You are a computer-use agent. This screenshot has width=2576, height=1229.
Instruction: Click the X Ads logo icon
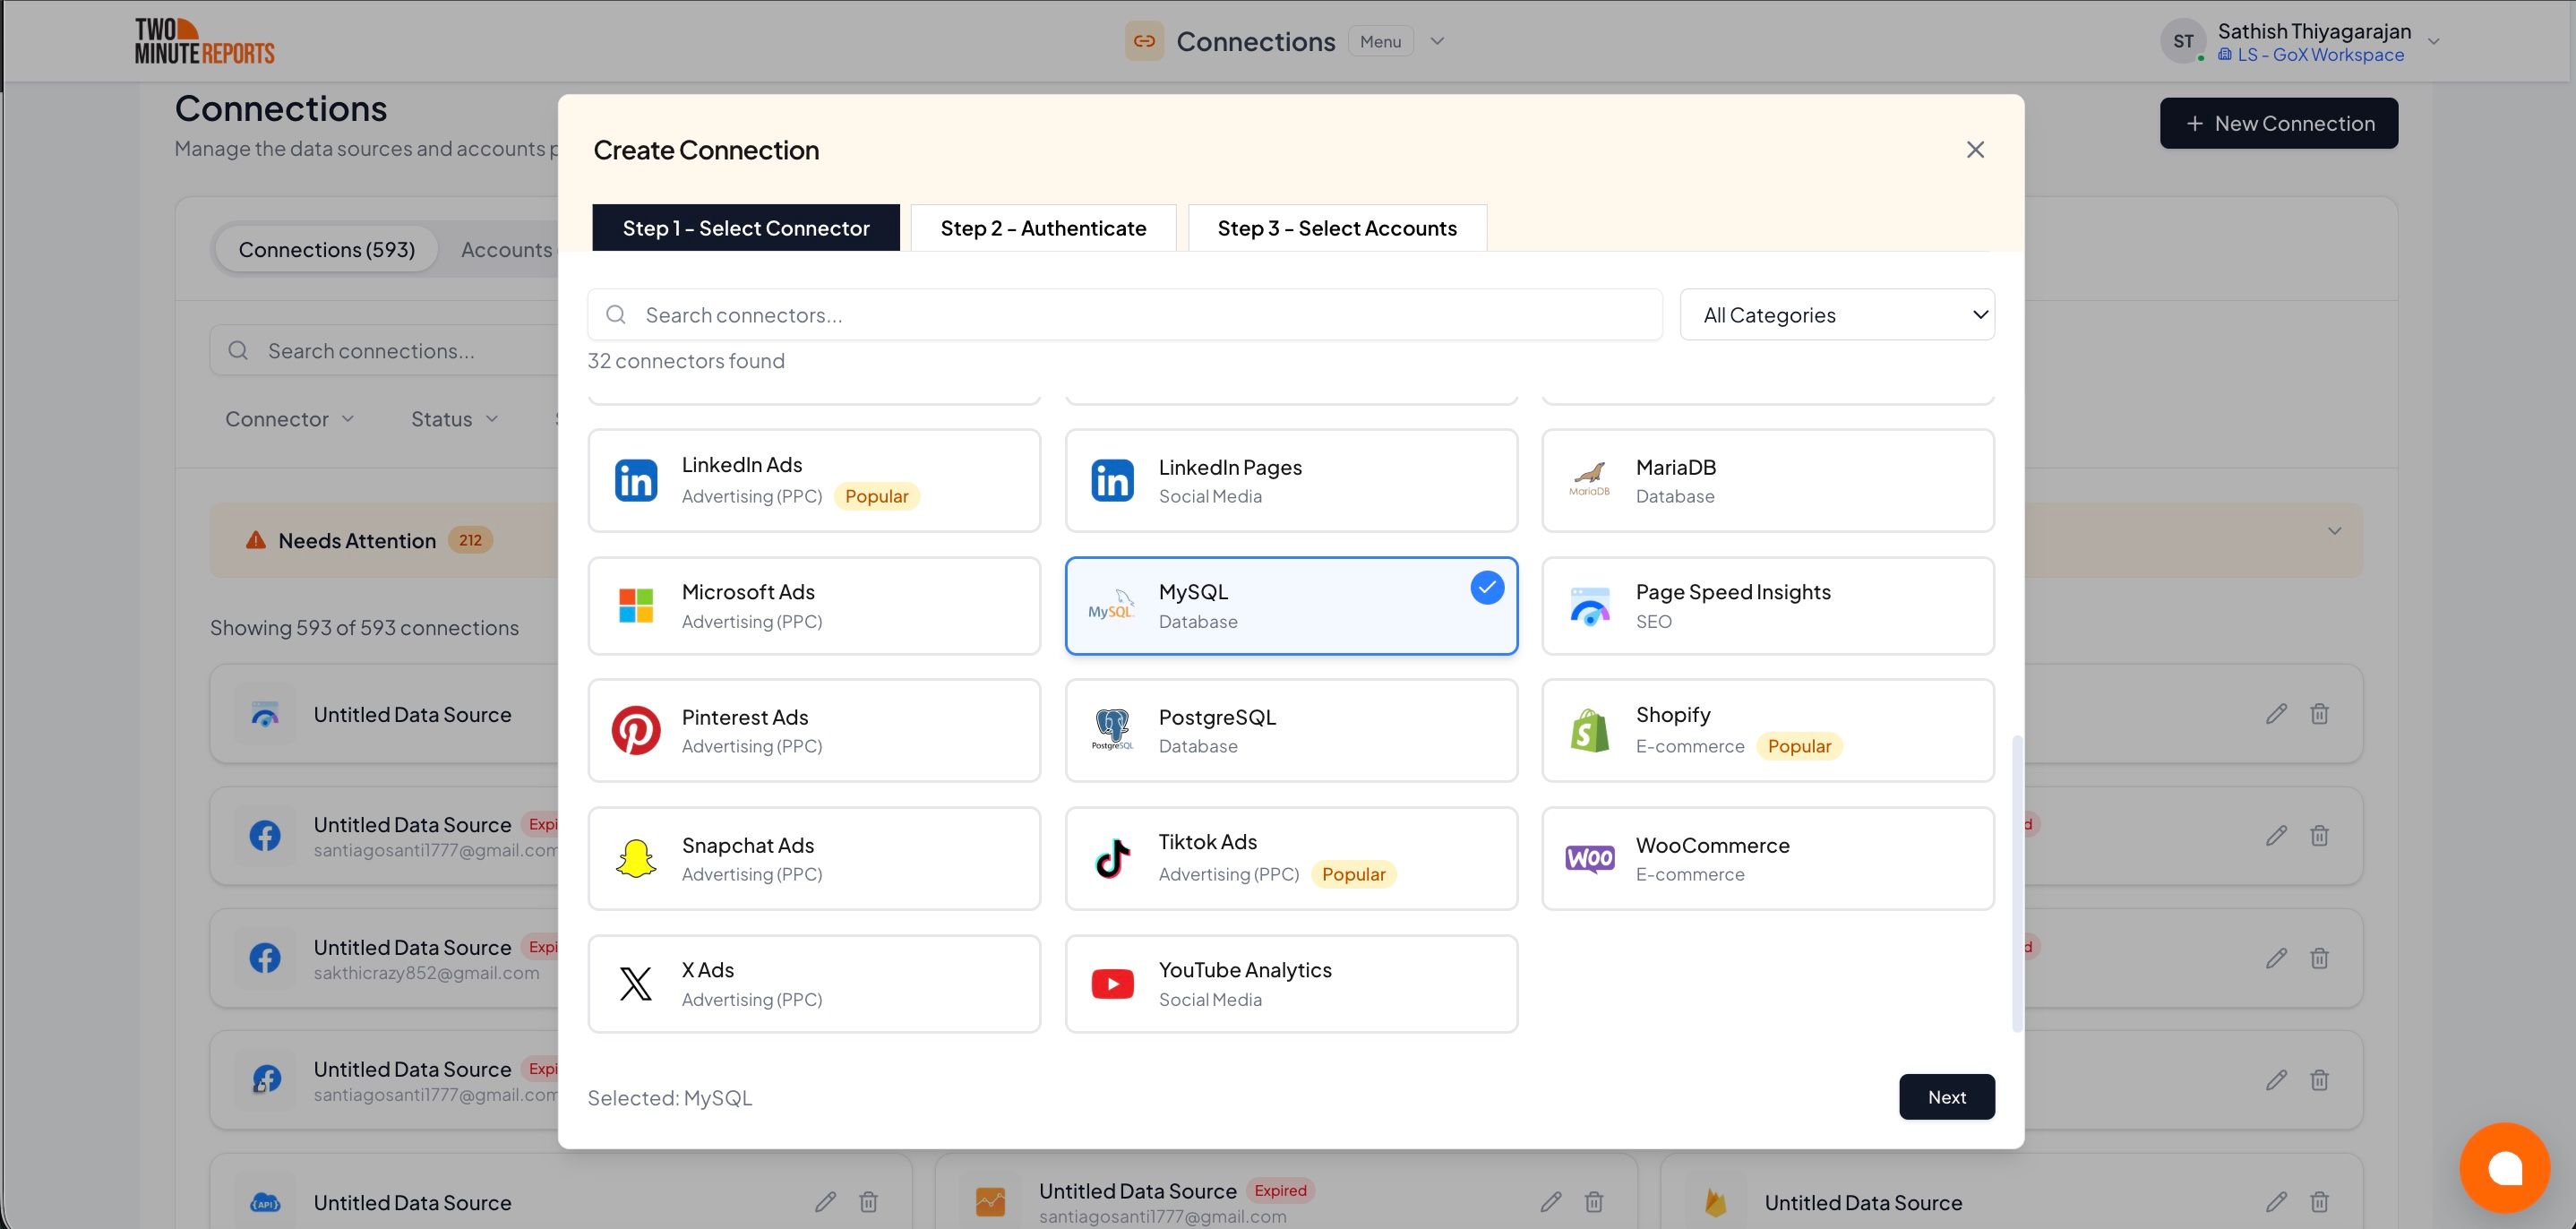coord(636,984)
